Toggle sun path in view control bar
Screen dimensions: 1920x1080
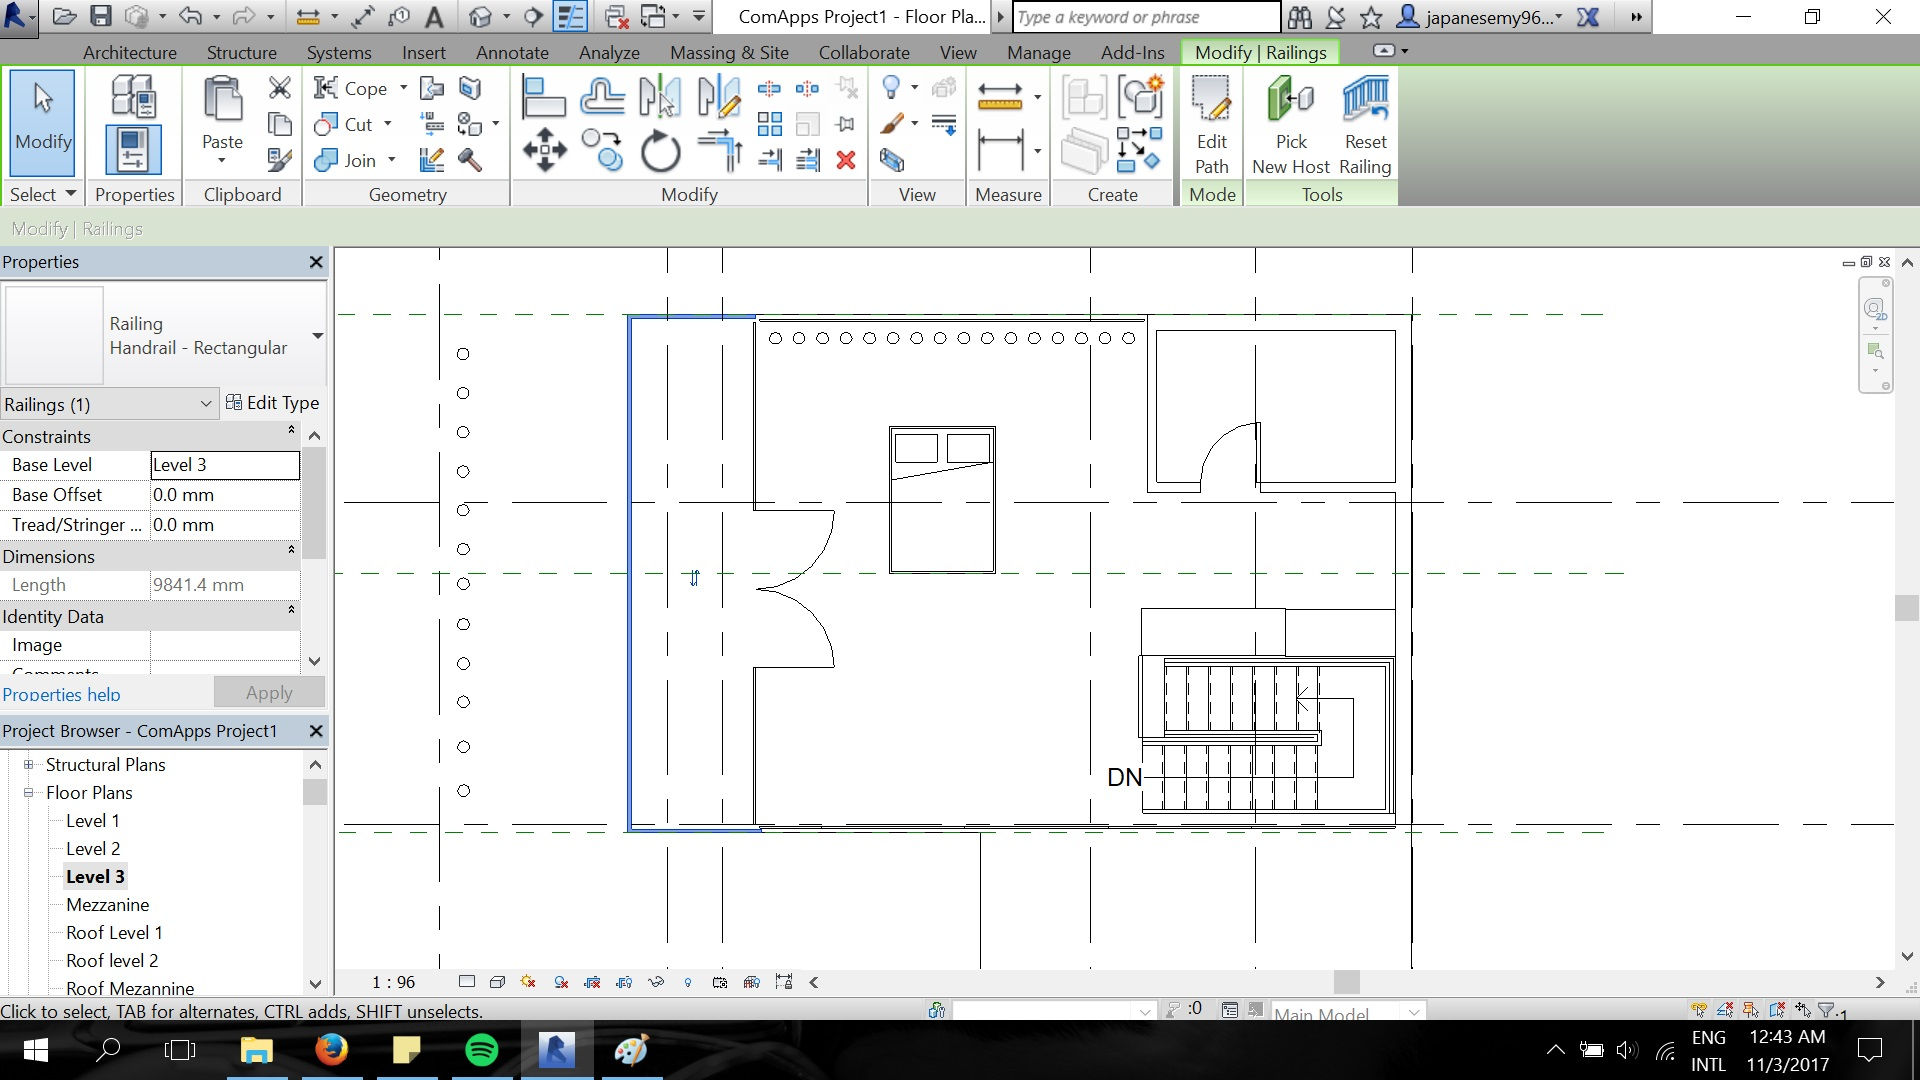pos(529,982)
